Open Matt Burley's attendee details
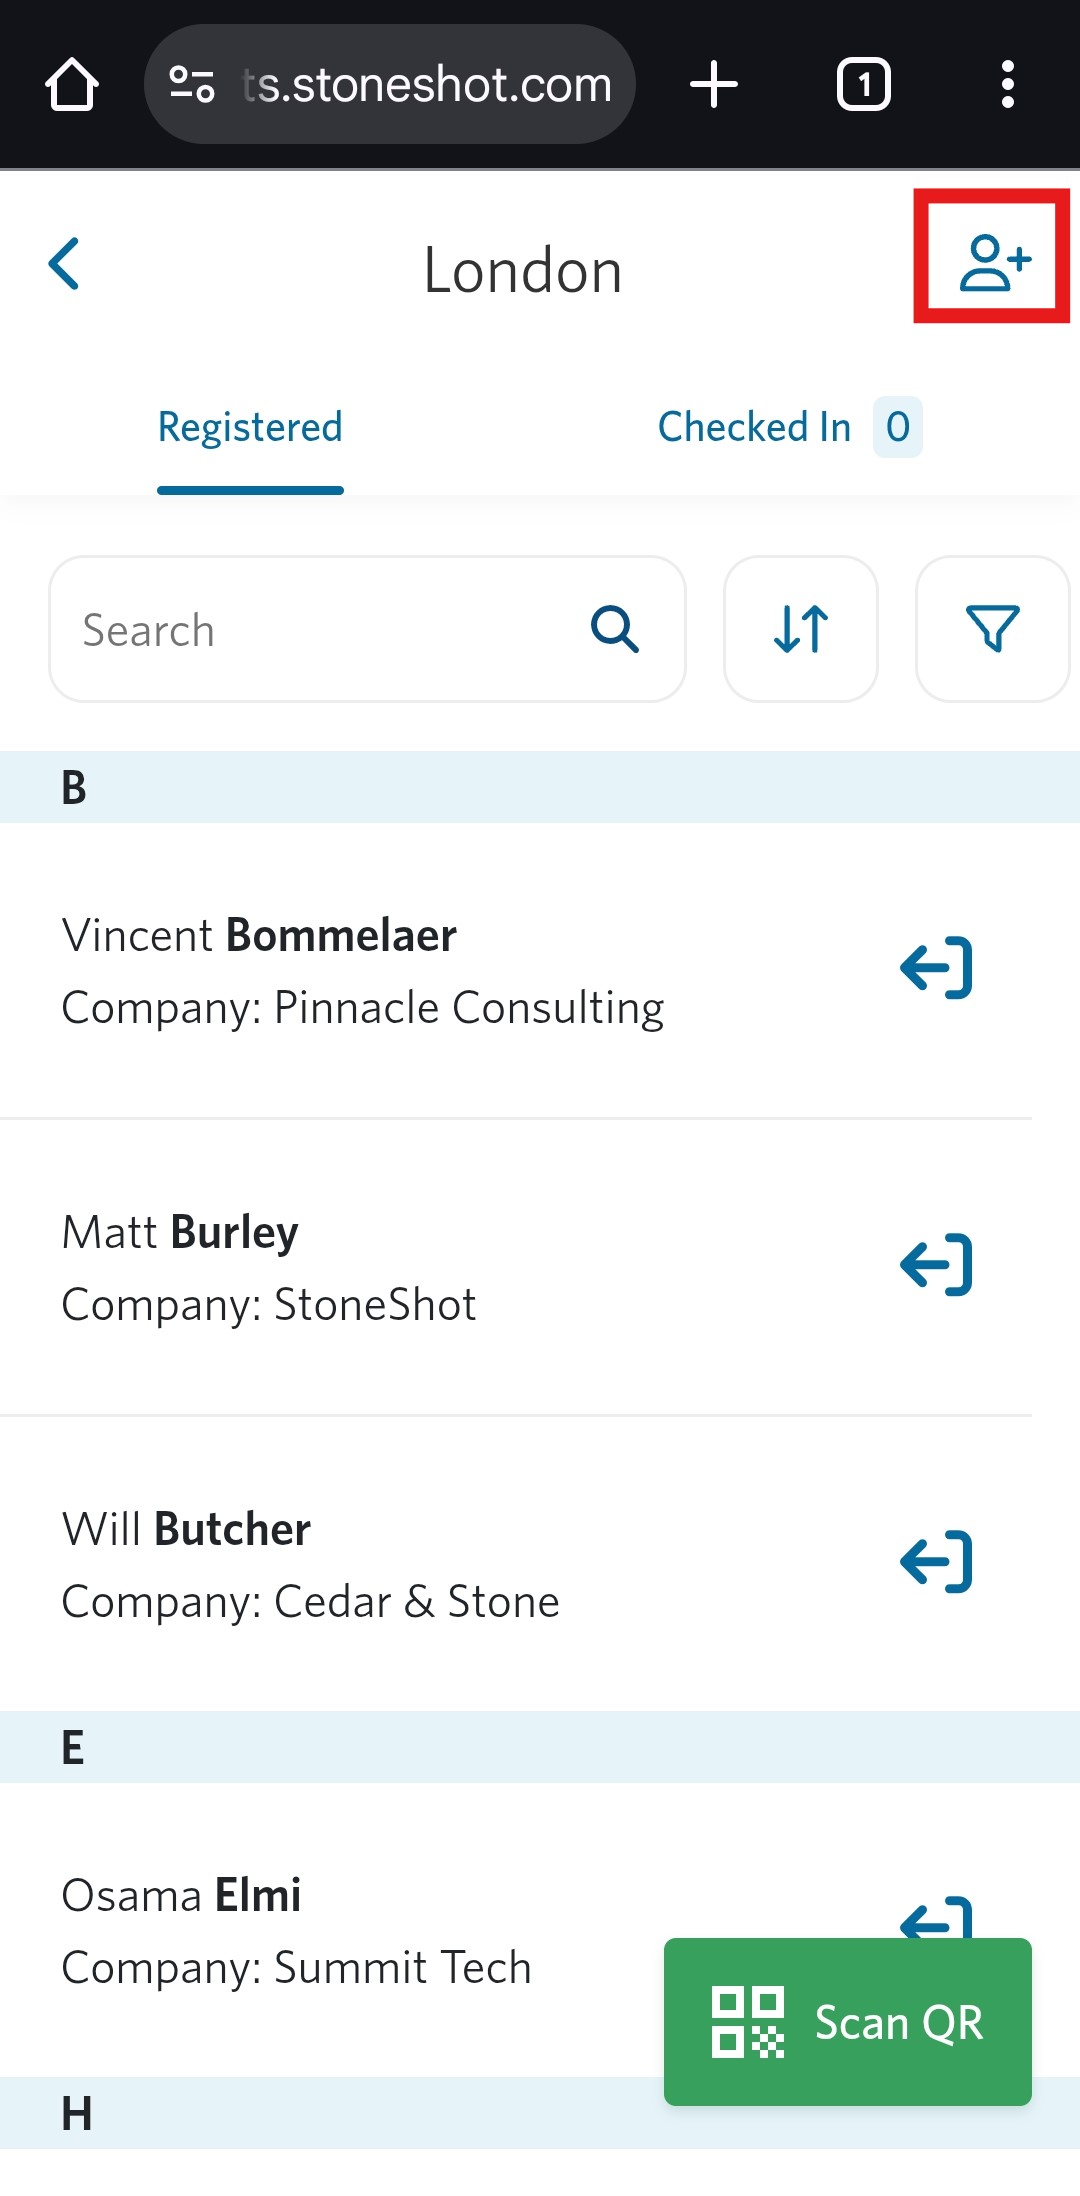Image resolution: width=1080 pixels, height=2196 pixels. tap(300, 1267)
